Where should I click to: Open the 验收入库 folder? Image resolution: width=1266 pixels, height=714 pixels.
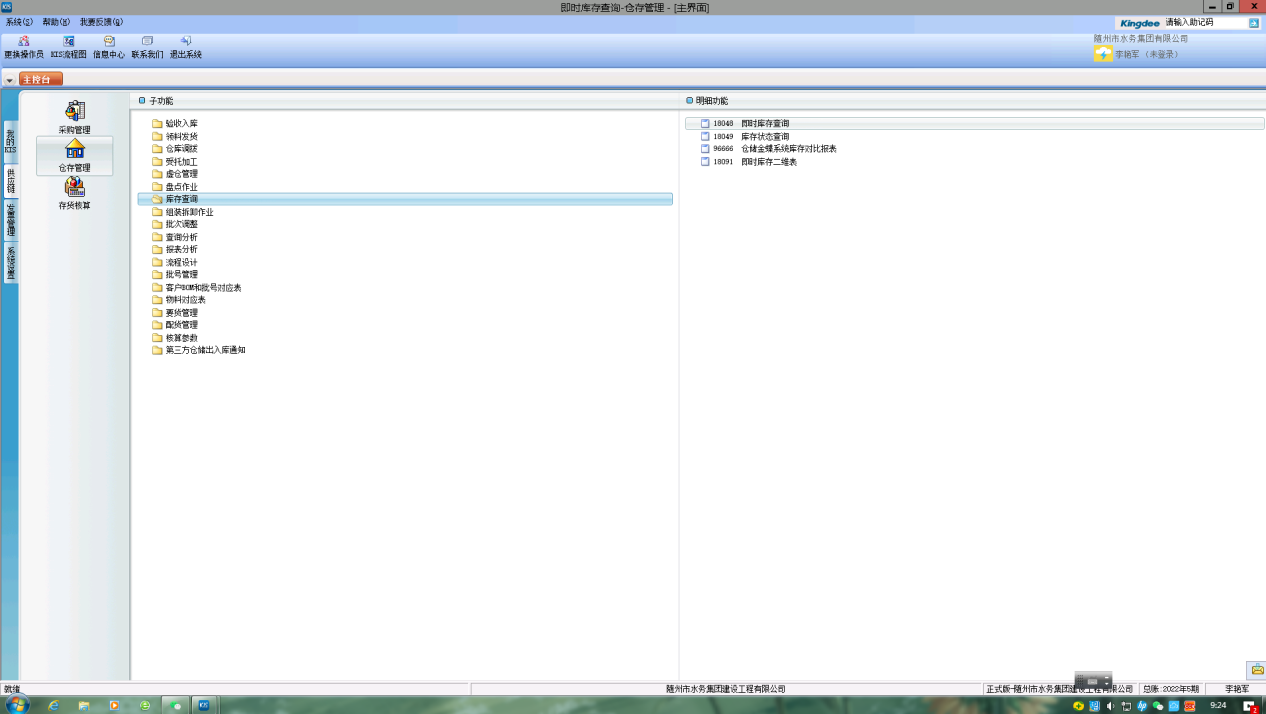(181, 124)
